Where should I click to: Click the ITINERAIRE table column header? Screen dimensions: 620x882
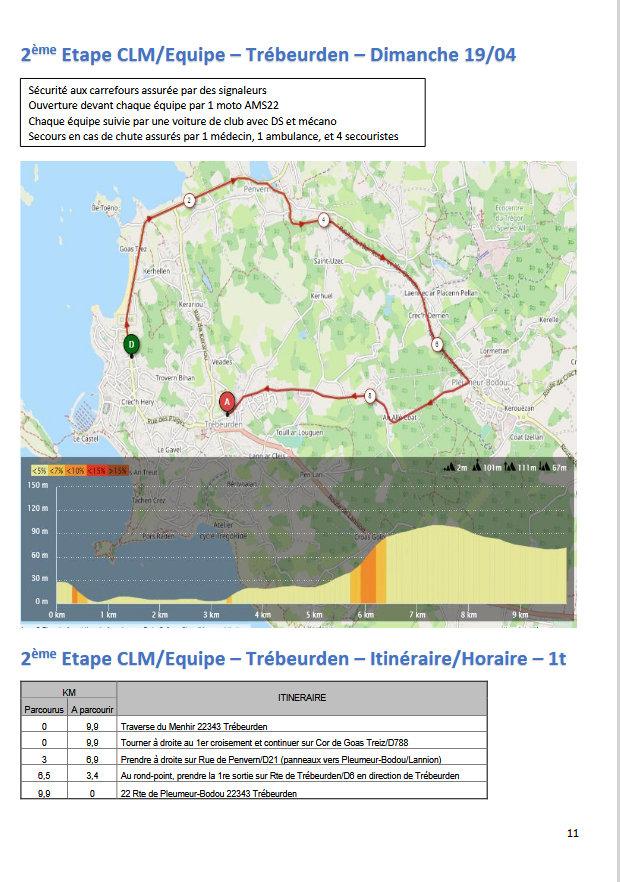pos(301,697)
